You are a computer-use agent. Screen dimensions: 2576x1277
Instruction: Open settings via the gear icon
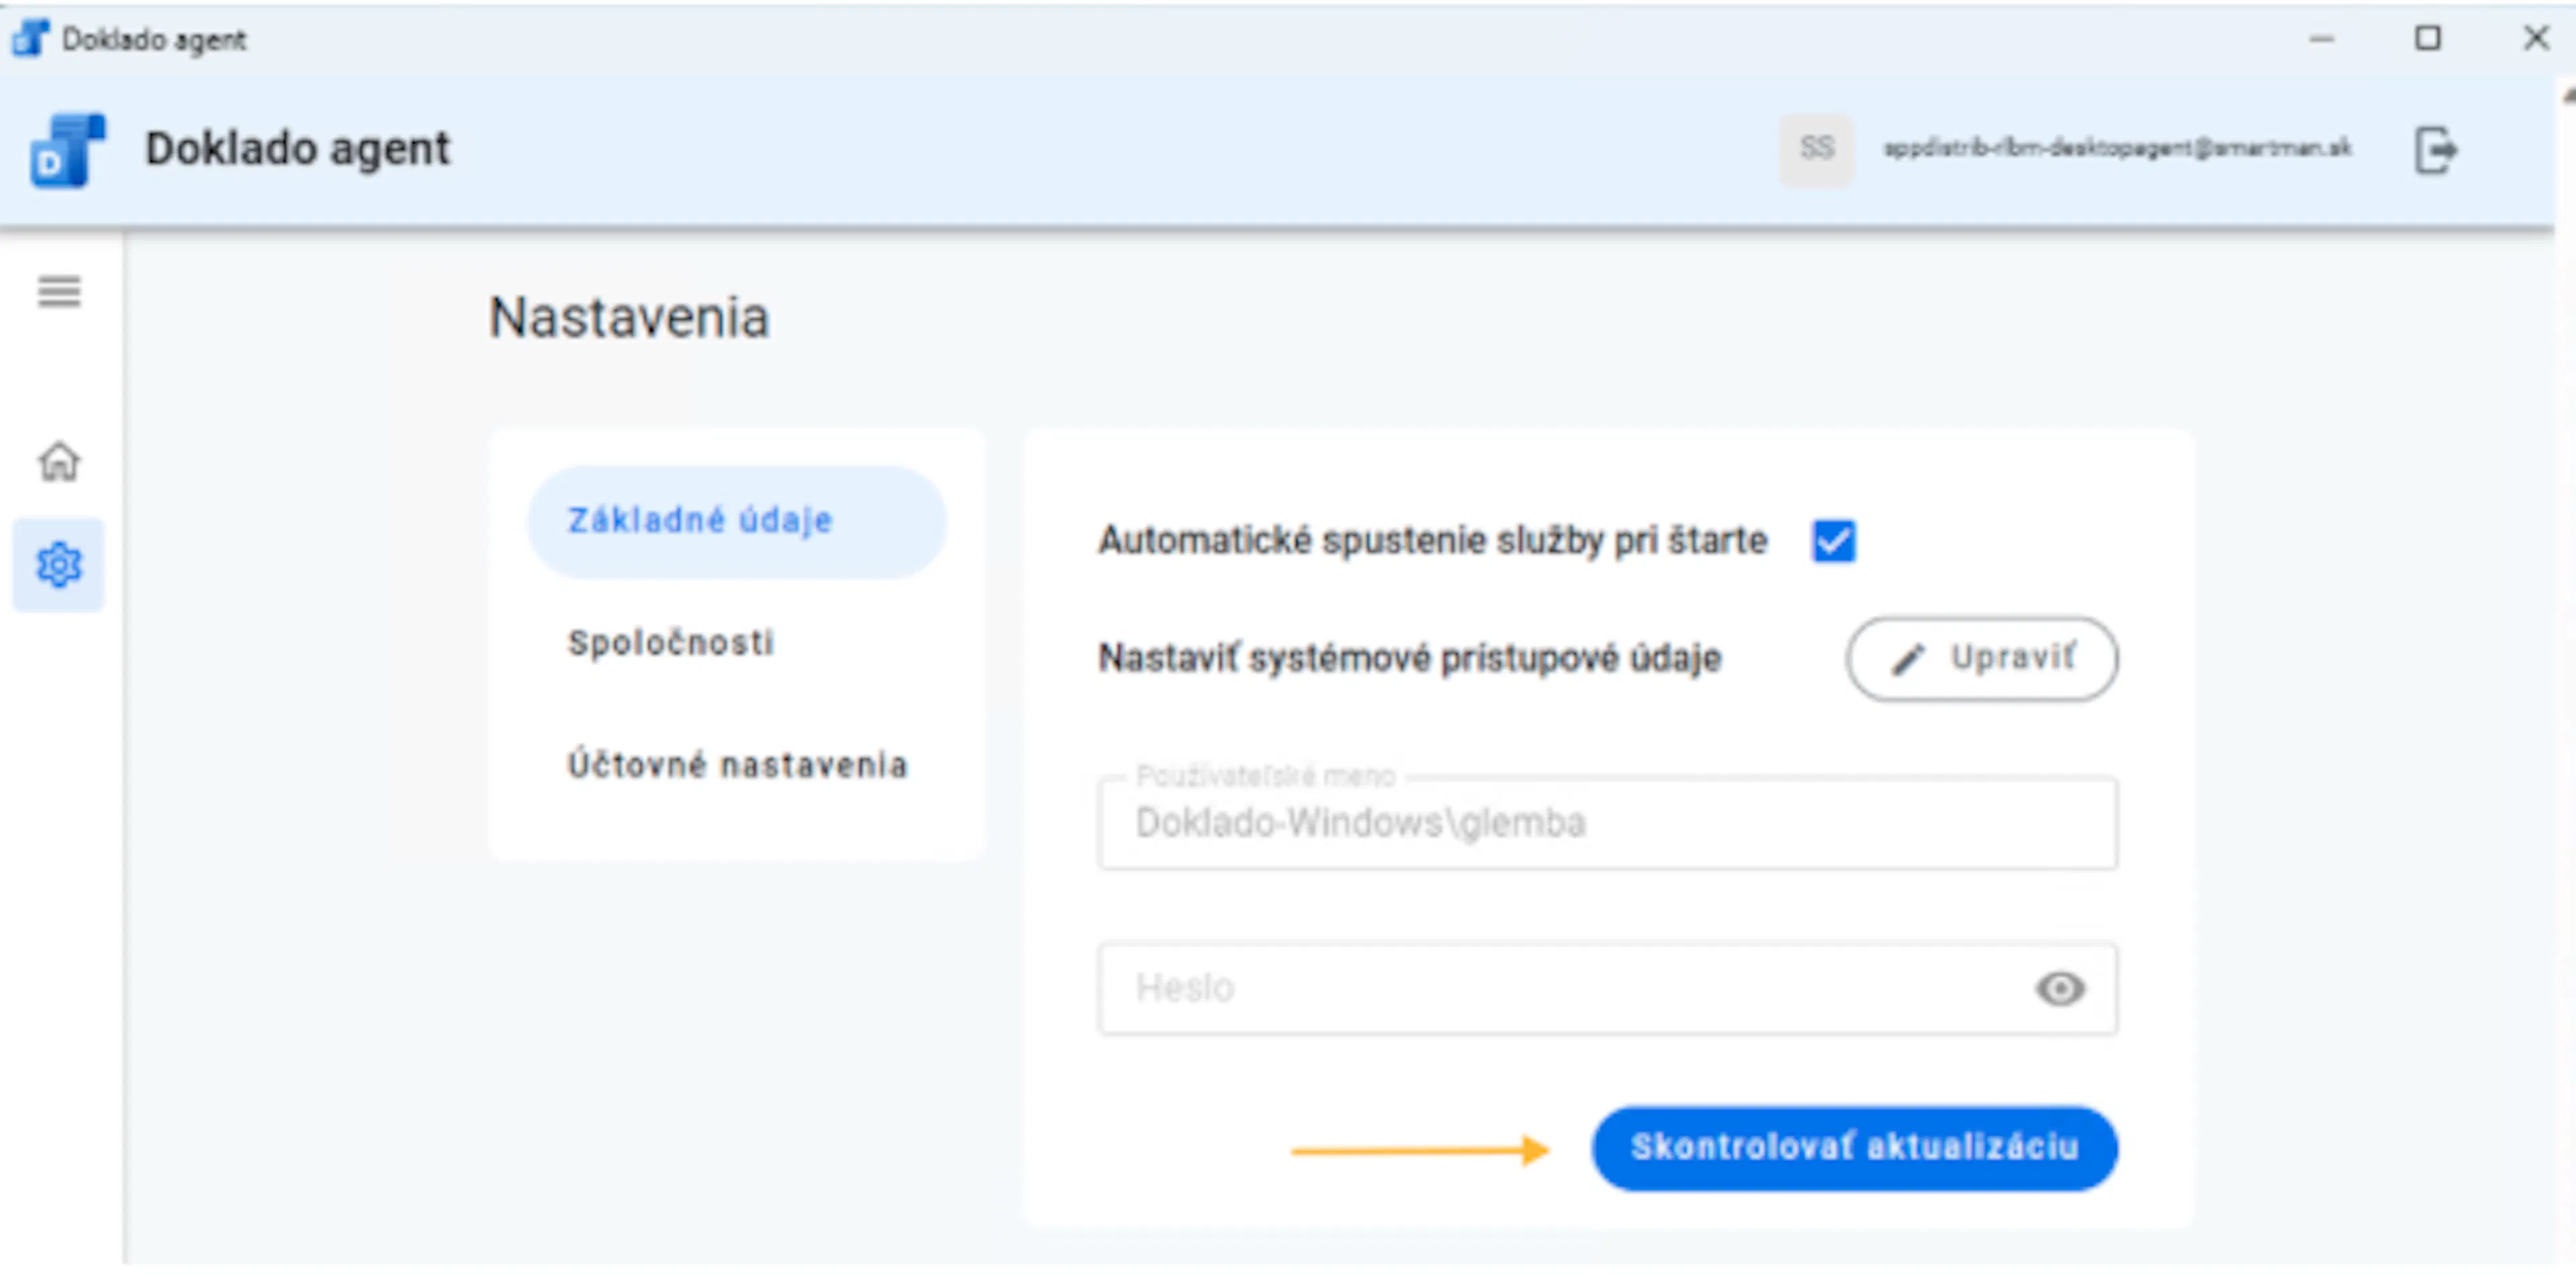(59, 565)
